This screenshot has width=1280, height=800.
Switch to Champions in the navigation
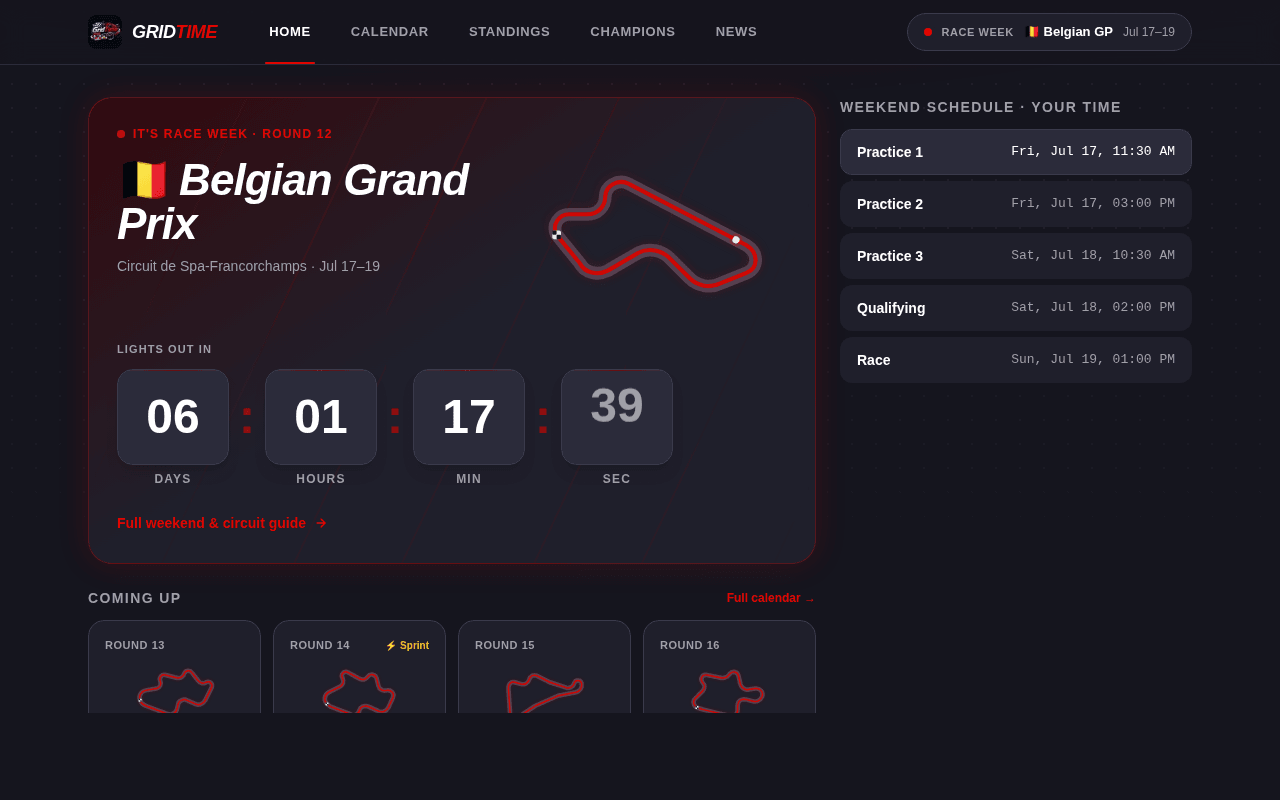(633, 32)
